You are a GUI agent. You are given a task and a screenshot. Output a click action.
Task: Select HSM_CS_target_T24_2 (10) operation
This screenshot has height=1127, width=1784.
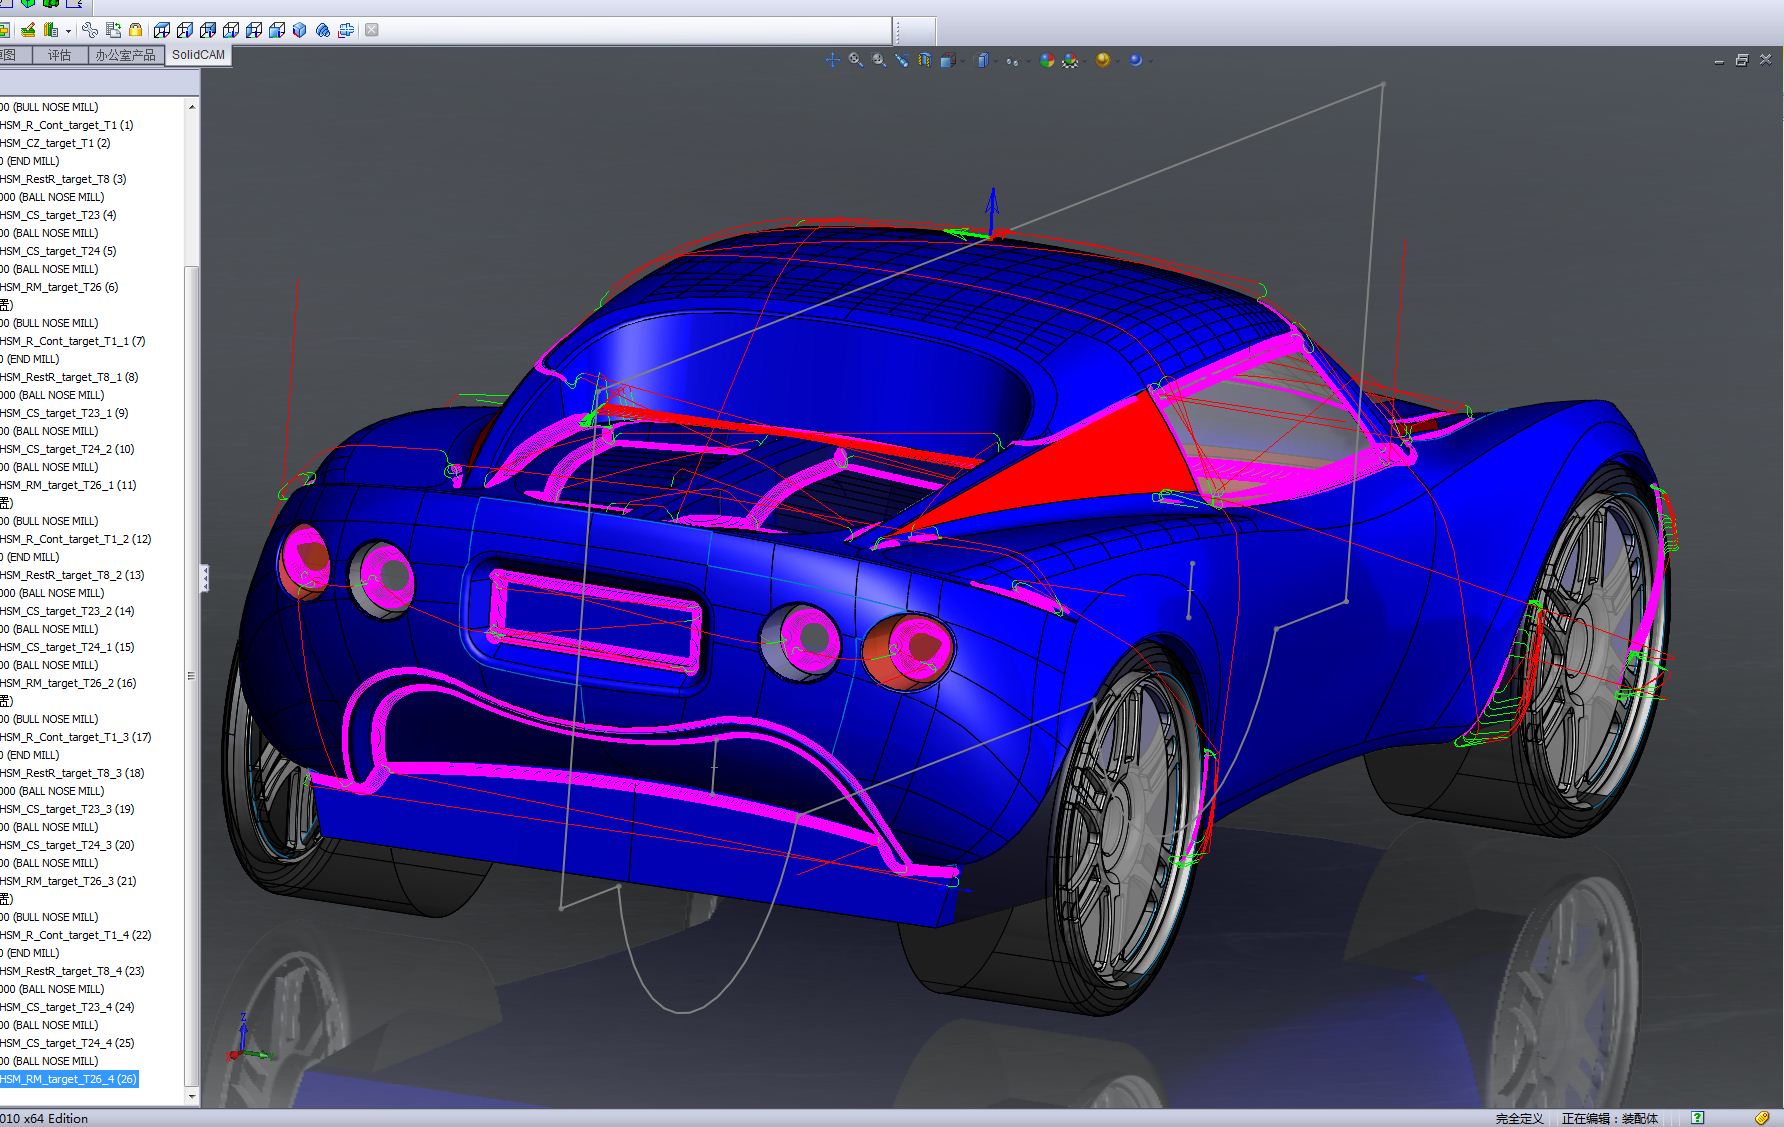(68, 449)
